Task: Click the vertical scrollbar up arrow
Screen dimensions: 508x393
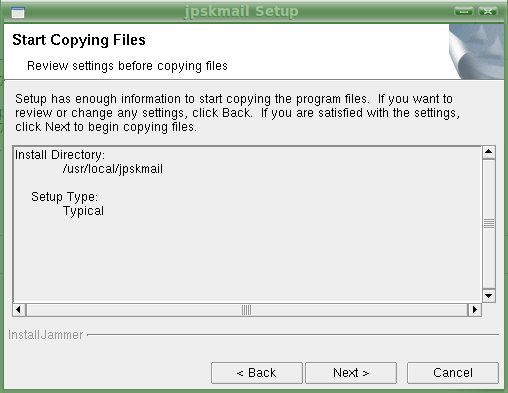Action: [x=489, y=152]
